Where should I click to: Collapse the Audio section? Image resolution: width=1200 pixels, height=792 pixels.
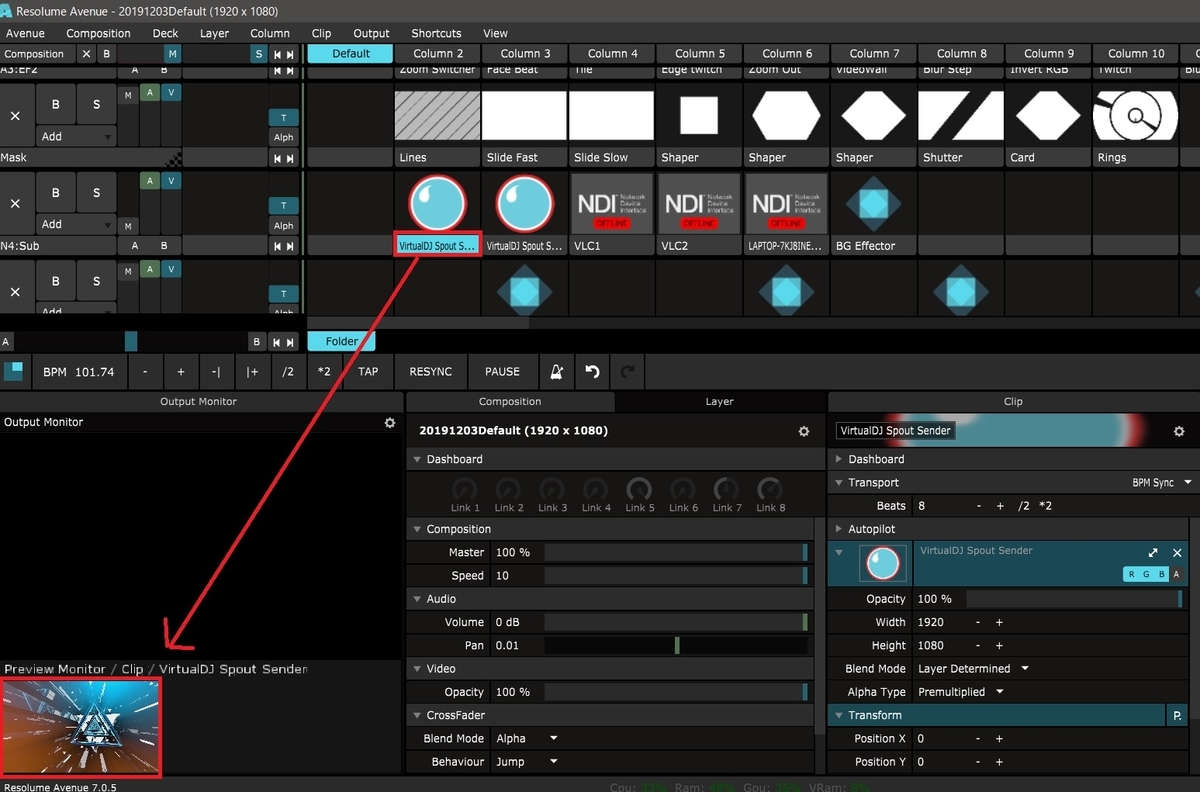coord(417,599)
